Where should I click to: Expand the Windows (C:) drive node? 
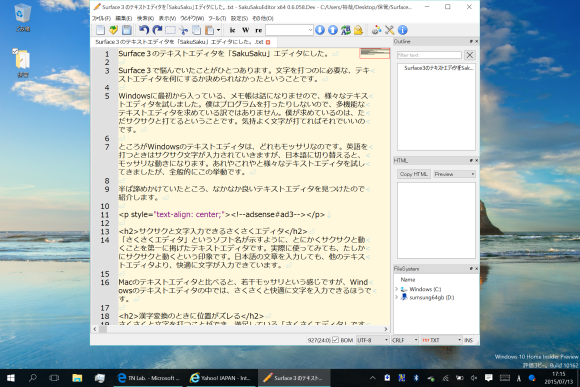pyautogui.click(x=397, y=289)
